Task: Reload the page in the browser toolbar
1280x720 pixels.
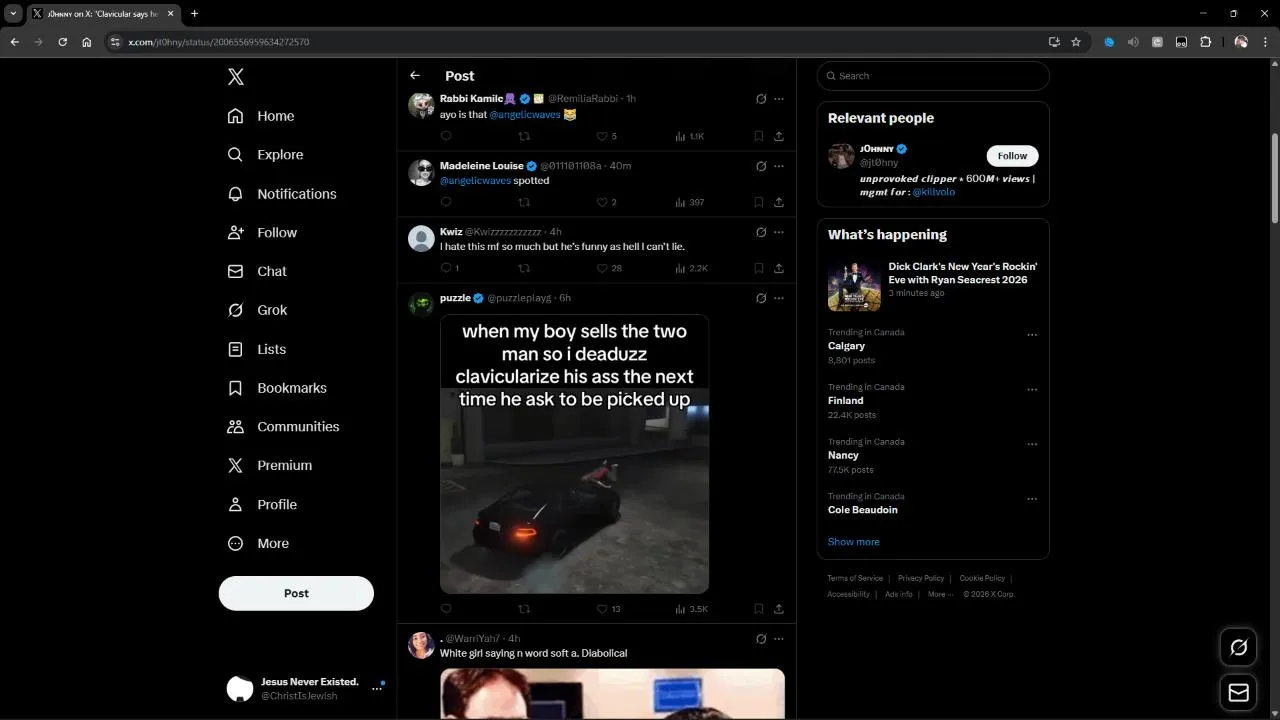Action: pyautogui.click(x=62, y=42)
